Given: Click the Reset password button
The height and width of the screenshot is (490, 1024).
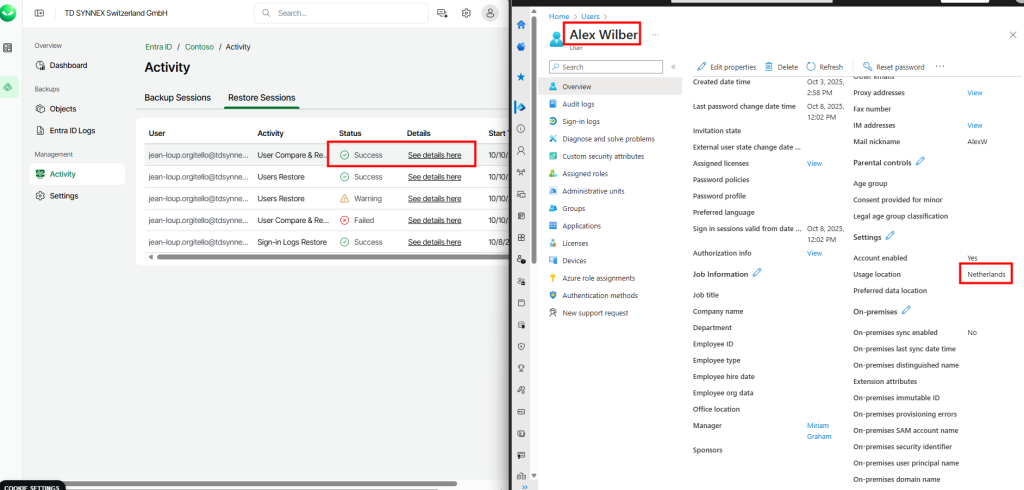Looking at the screenshot, I should 893,67.
